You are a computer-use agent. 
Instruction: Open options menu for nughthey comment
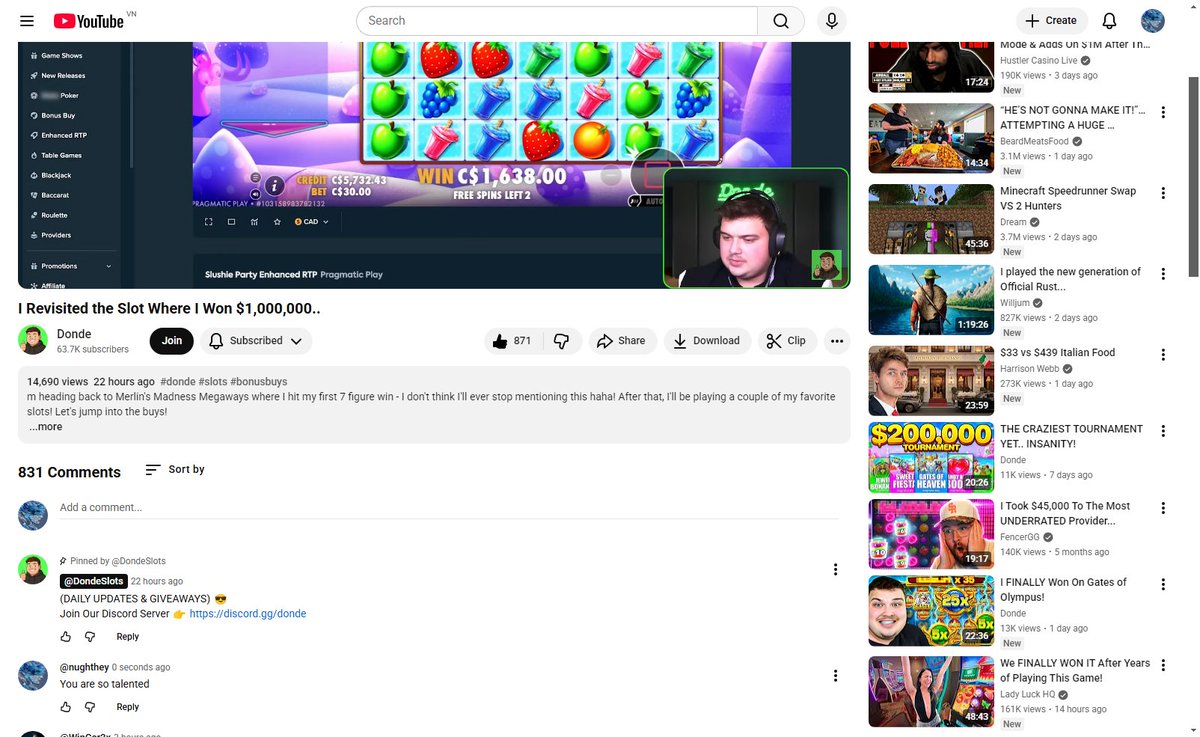point(836,676)
